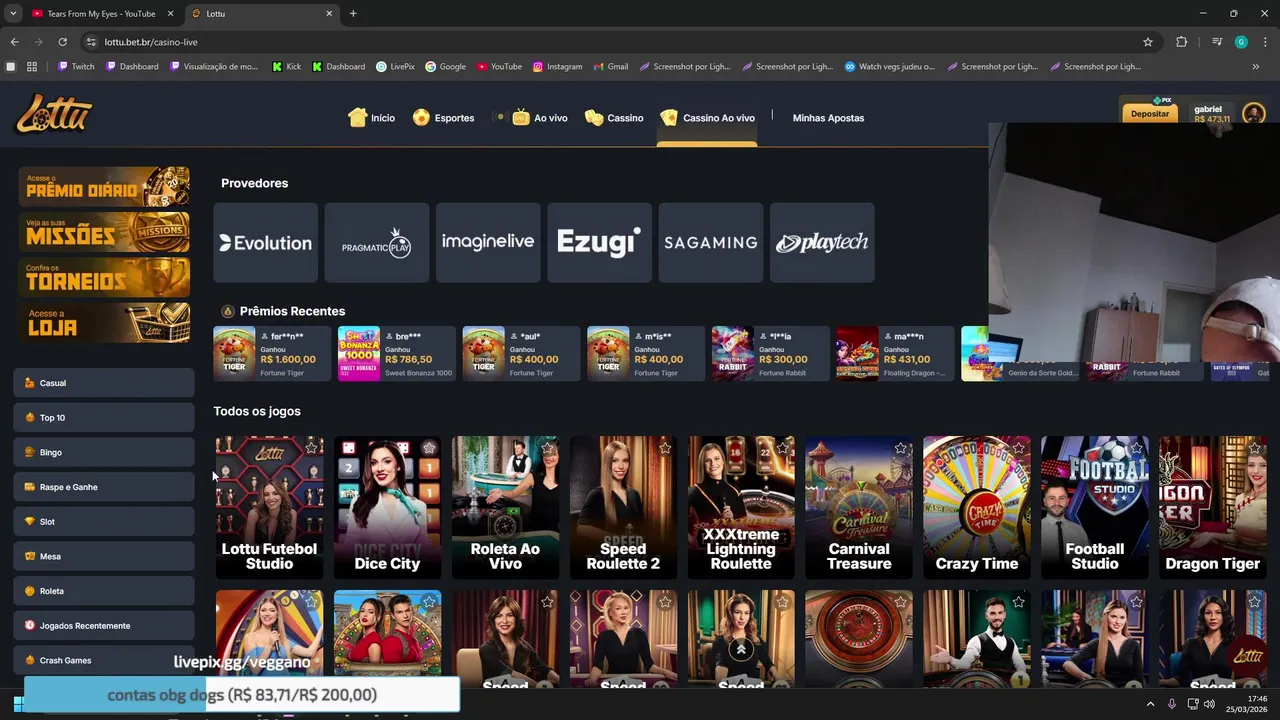Open Floating Dragon recent prize

click(x=895, y=354)
